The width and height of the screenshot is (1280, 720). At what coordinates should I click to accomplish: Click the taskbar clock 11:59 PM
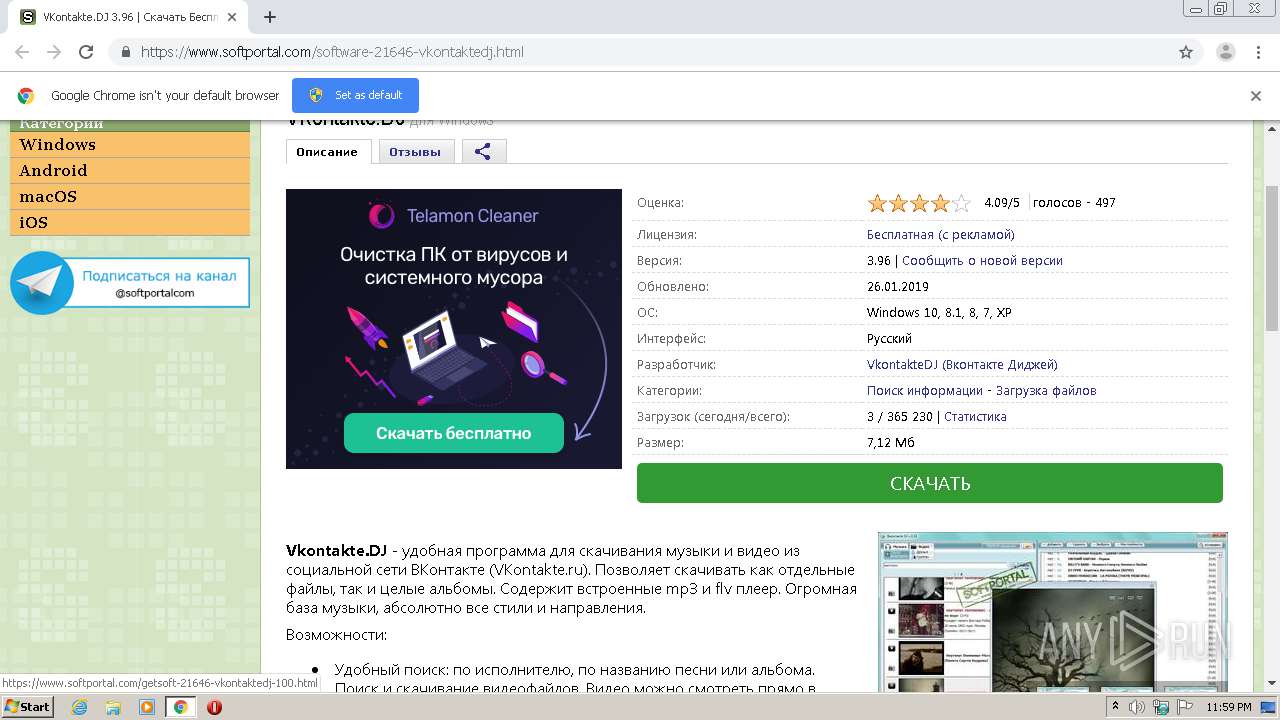point(1229,707)
